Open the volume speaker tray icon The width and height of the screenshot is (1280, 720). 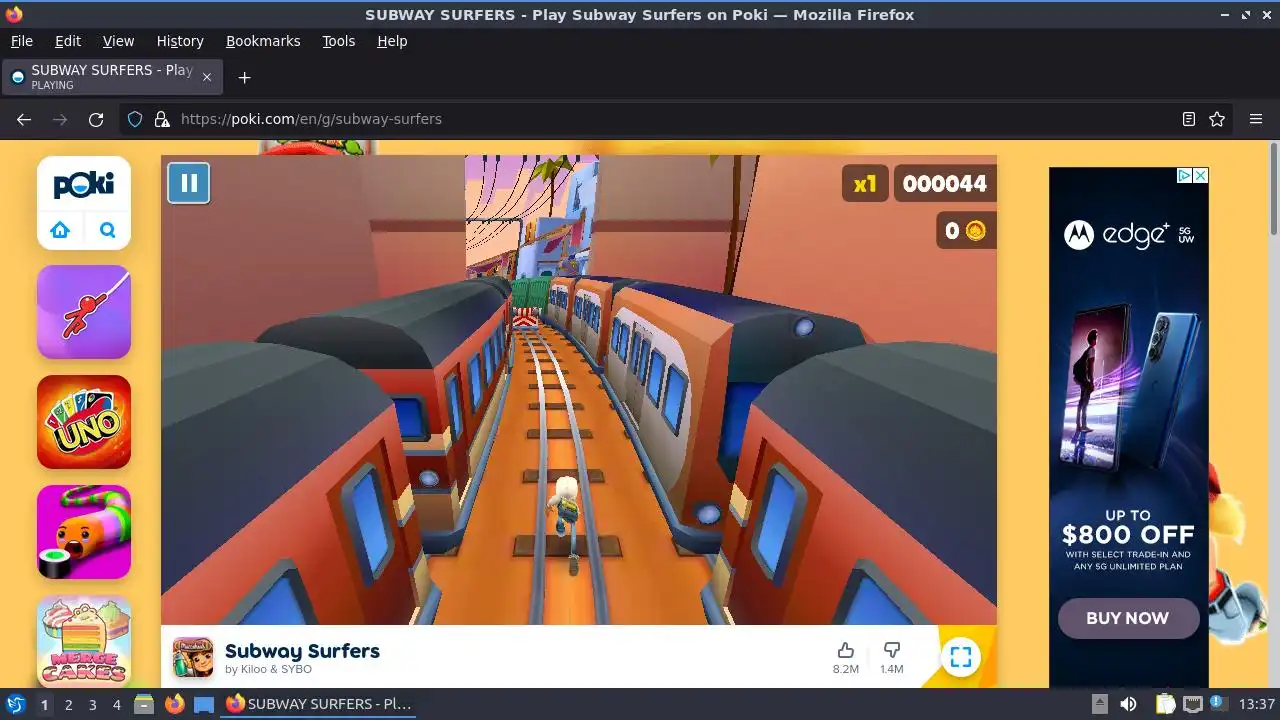pyautogui.click(x=1128, y=704)
